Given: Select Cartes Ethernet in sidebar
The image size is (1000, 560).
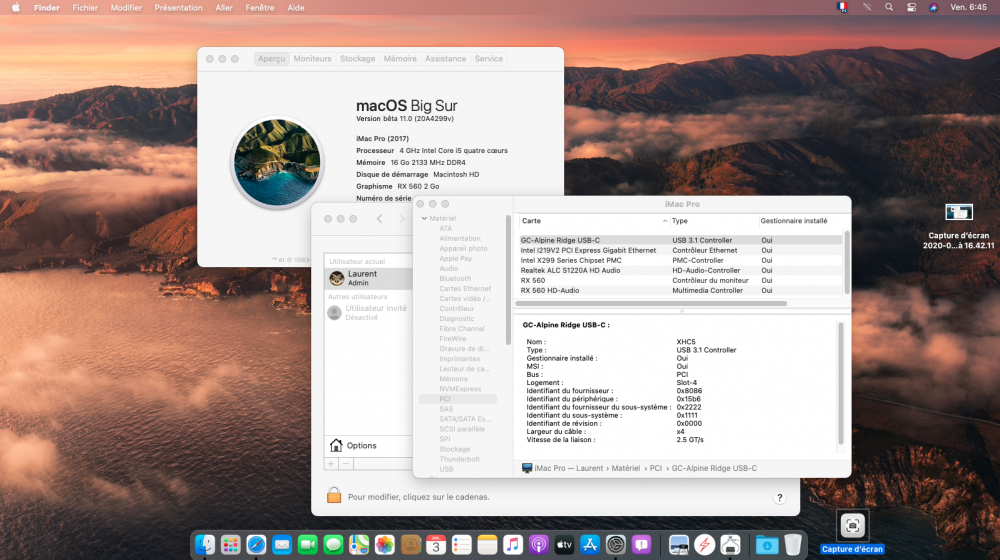Looking at the screenshot, I should (465, 288).
